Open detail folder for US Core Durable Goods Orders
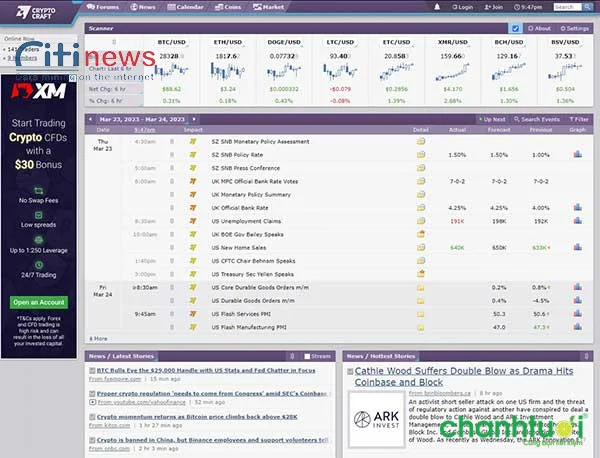The height and width of the screenshot is (458, 600). click(x=421, y=288)
